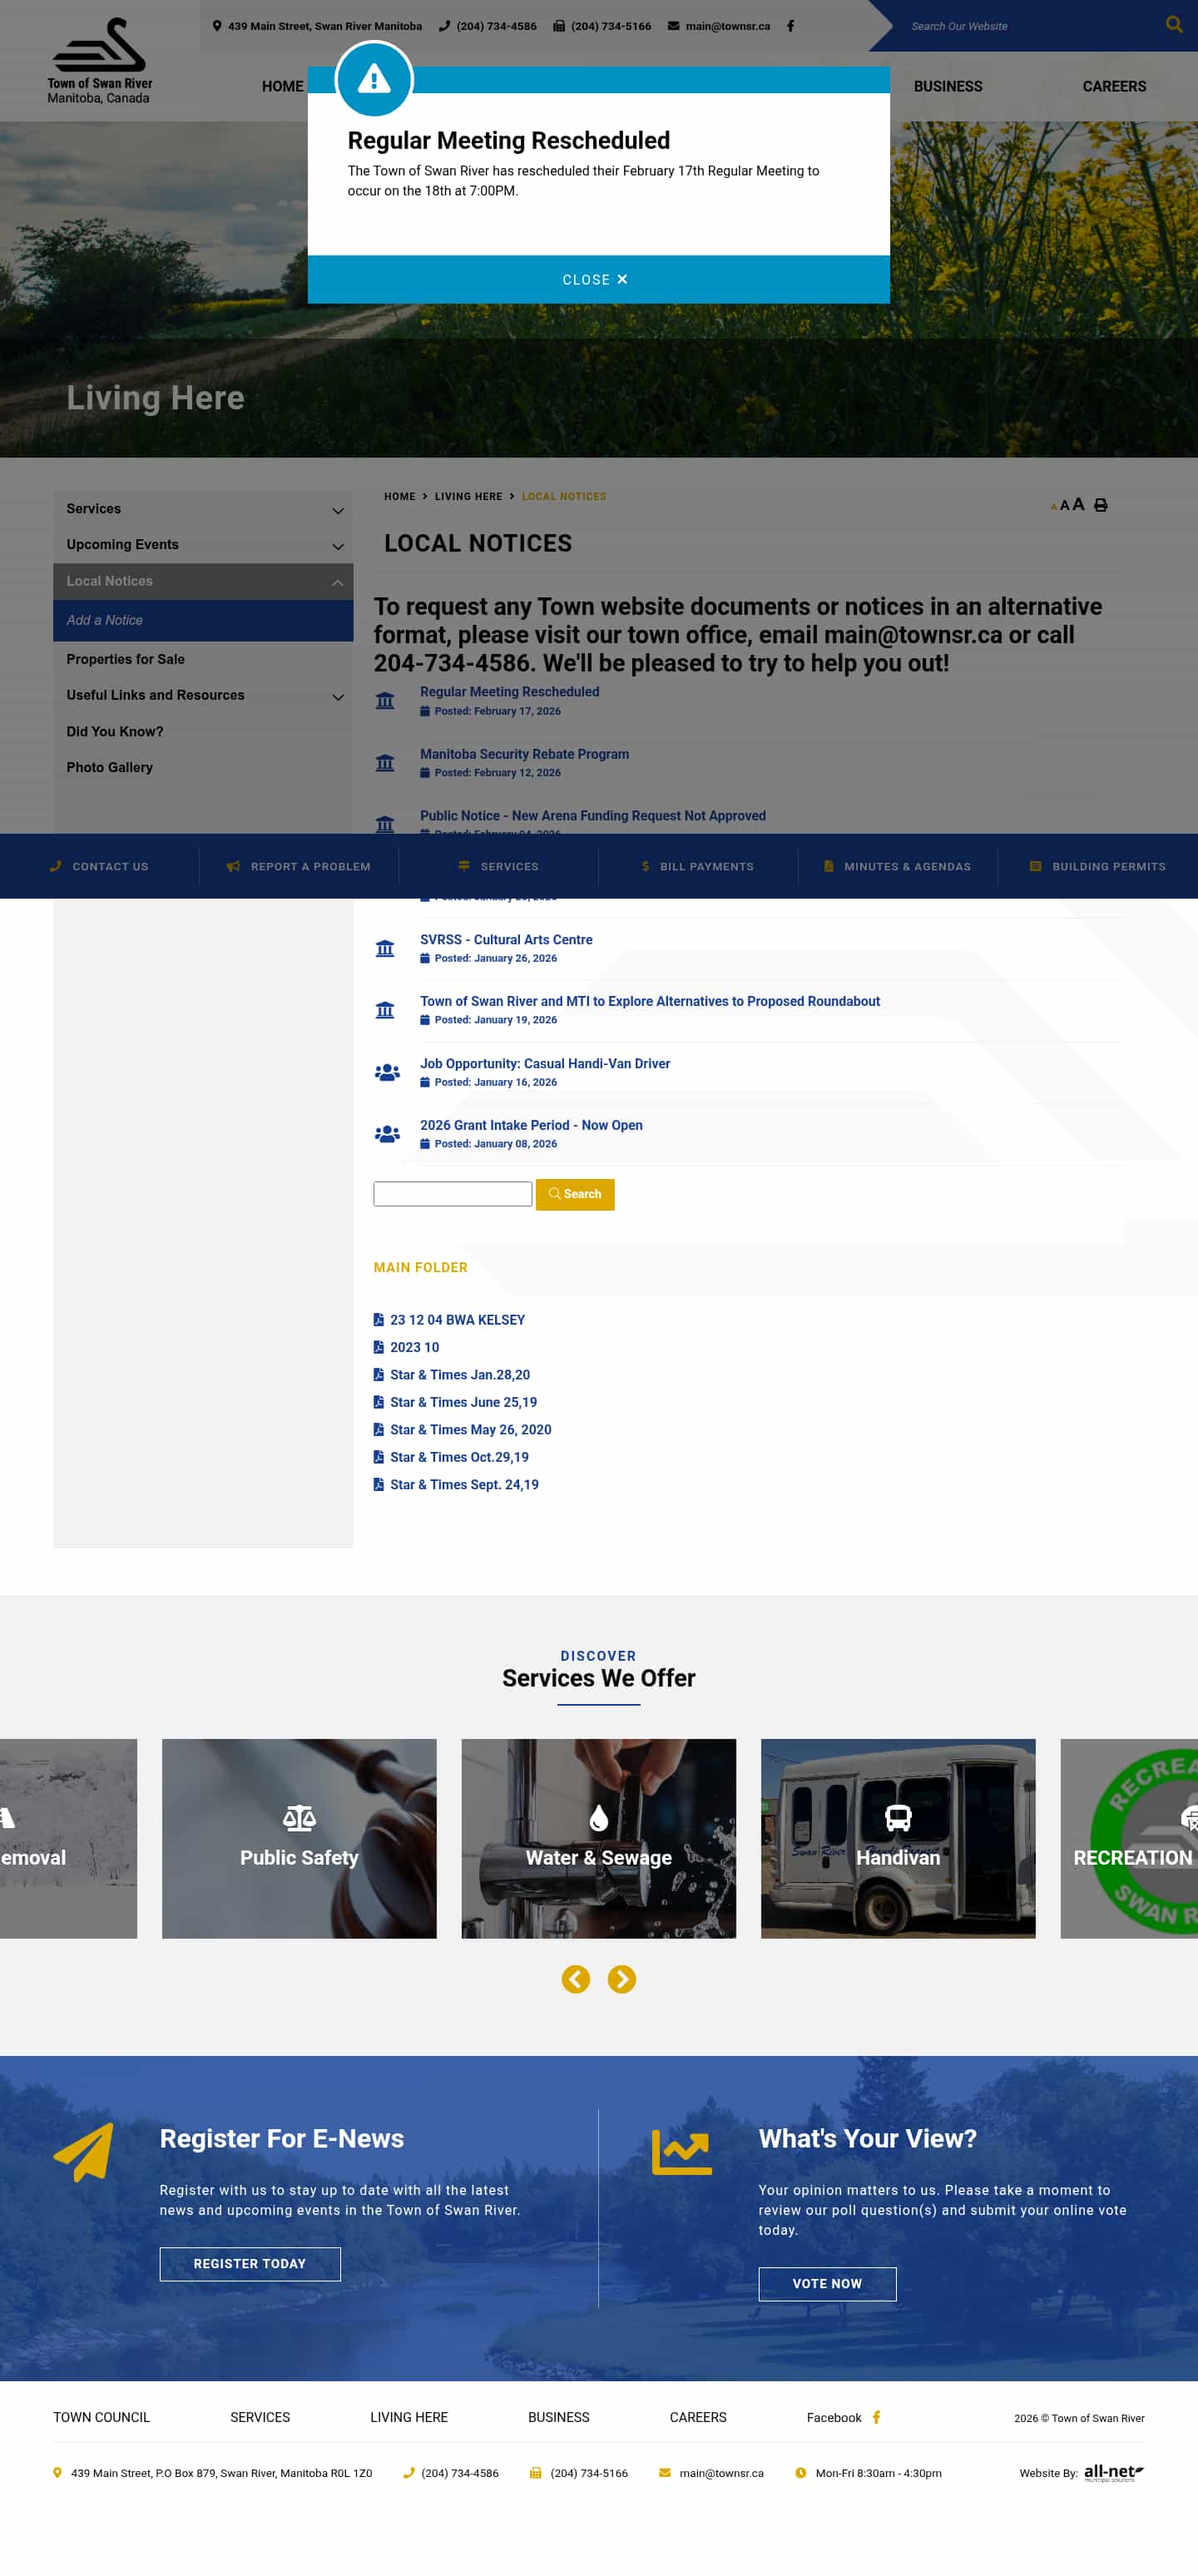
Task: Open the HOME menu item
Action: pyautogui.click(x=283, y=86)
